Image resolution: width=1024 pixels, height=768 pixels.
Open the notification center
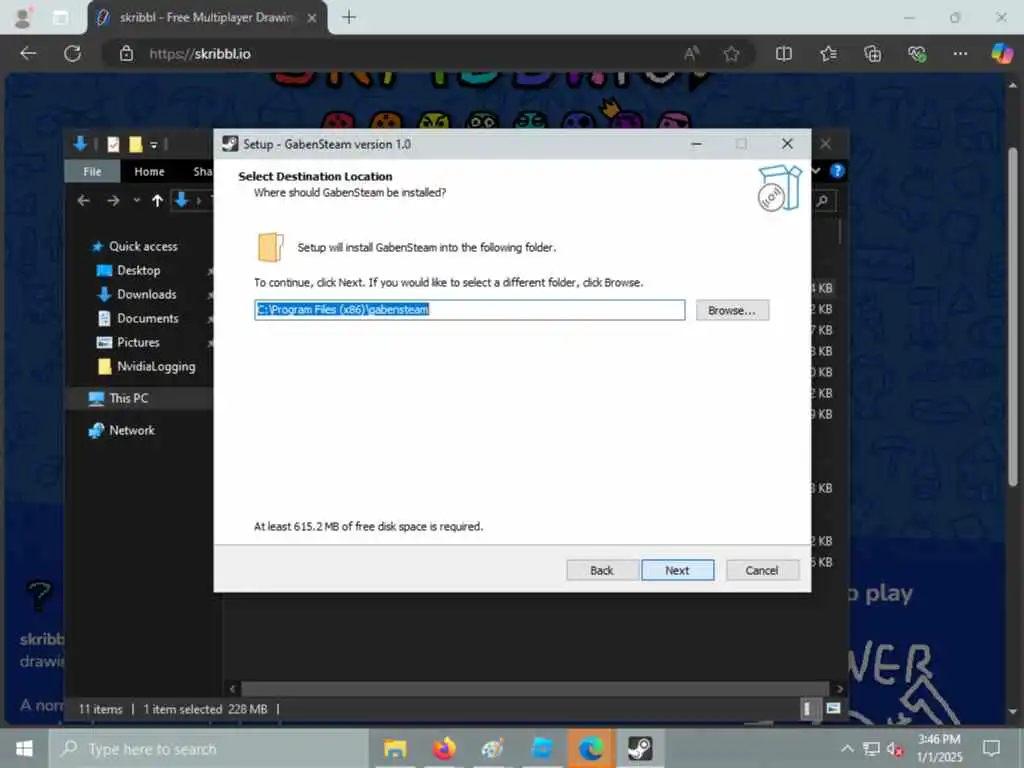click(991, 748)
